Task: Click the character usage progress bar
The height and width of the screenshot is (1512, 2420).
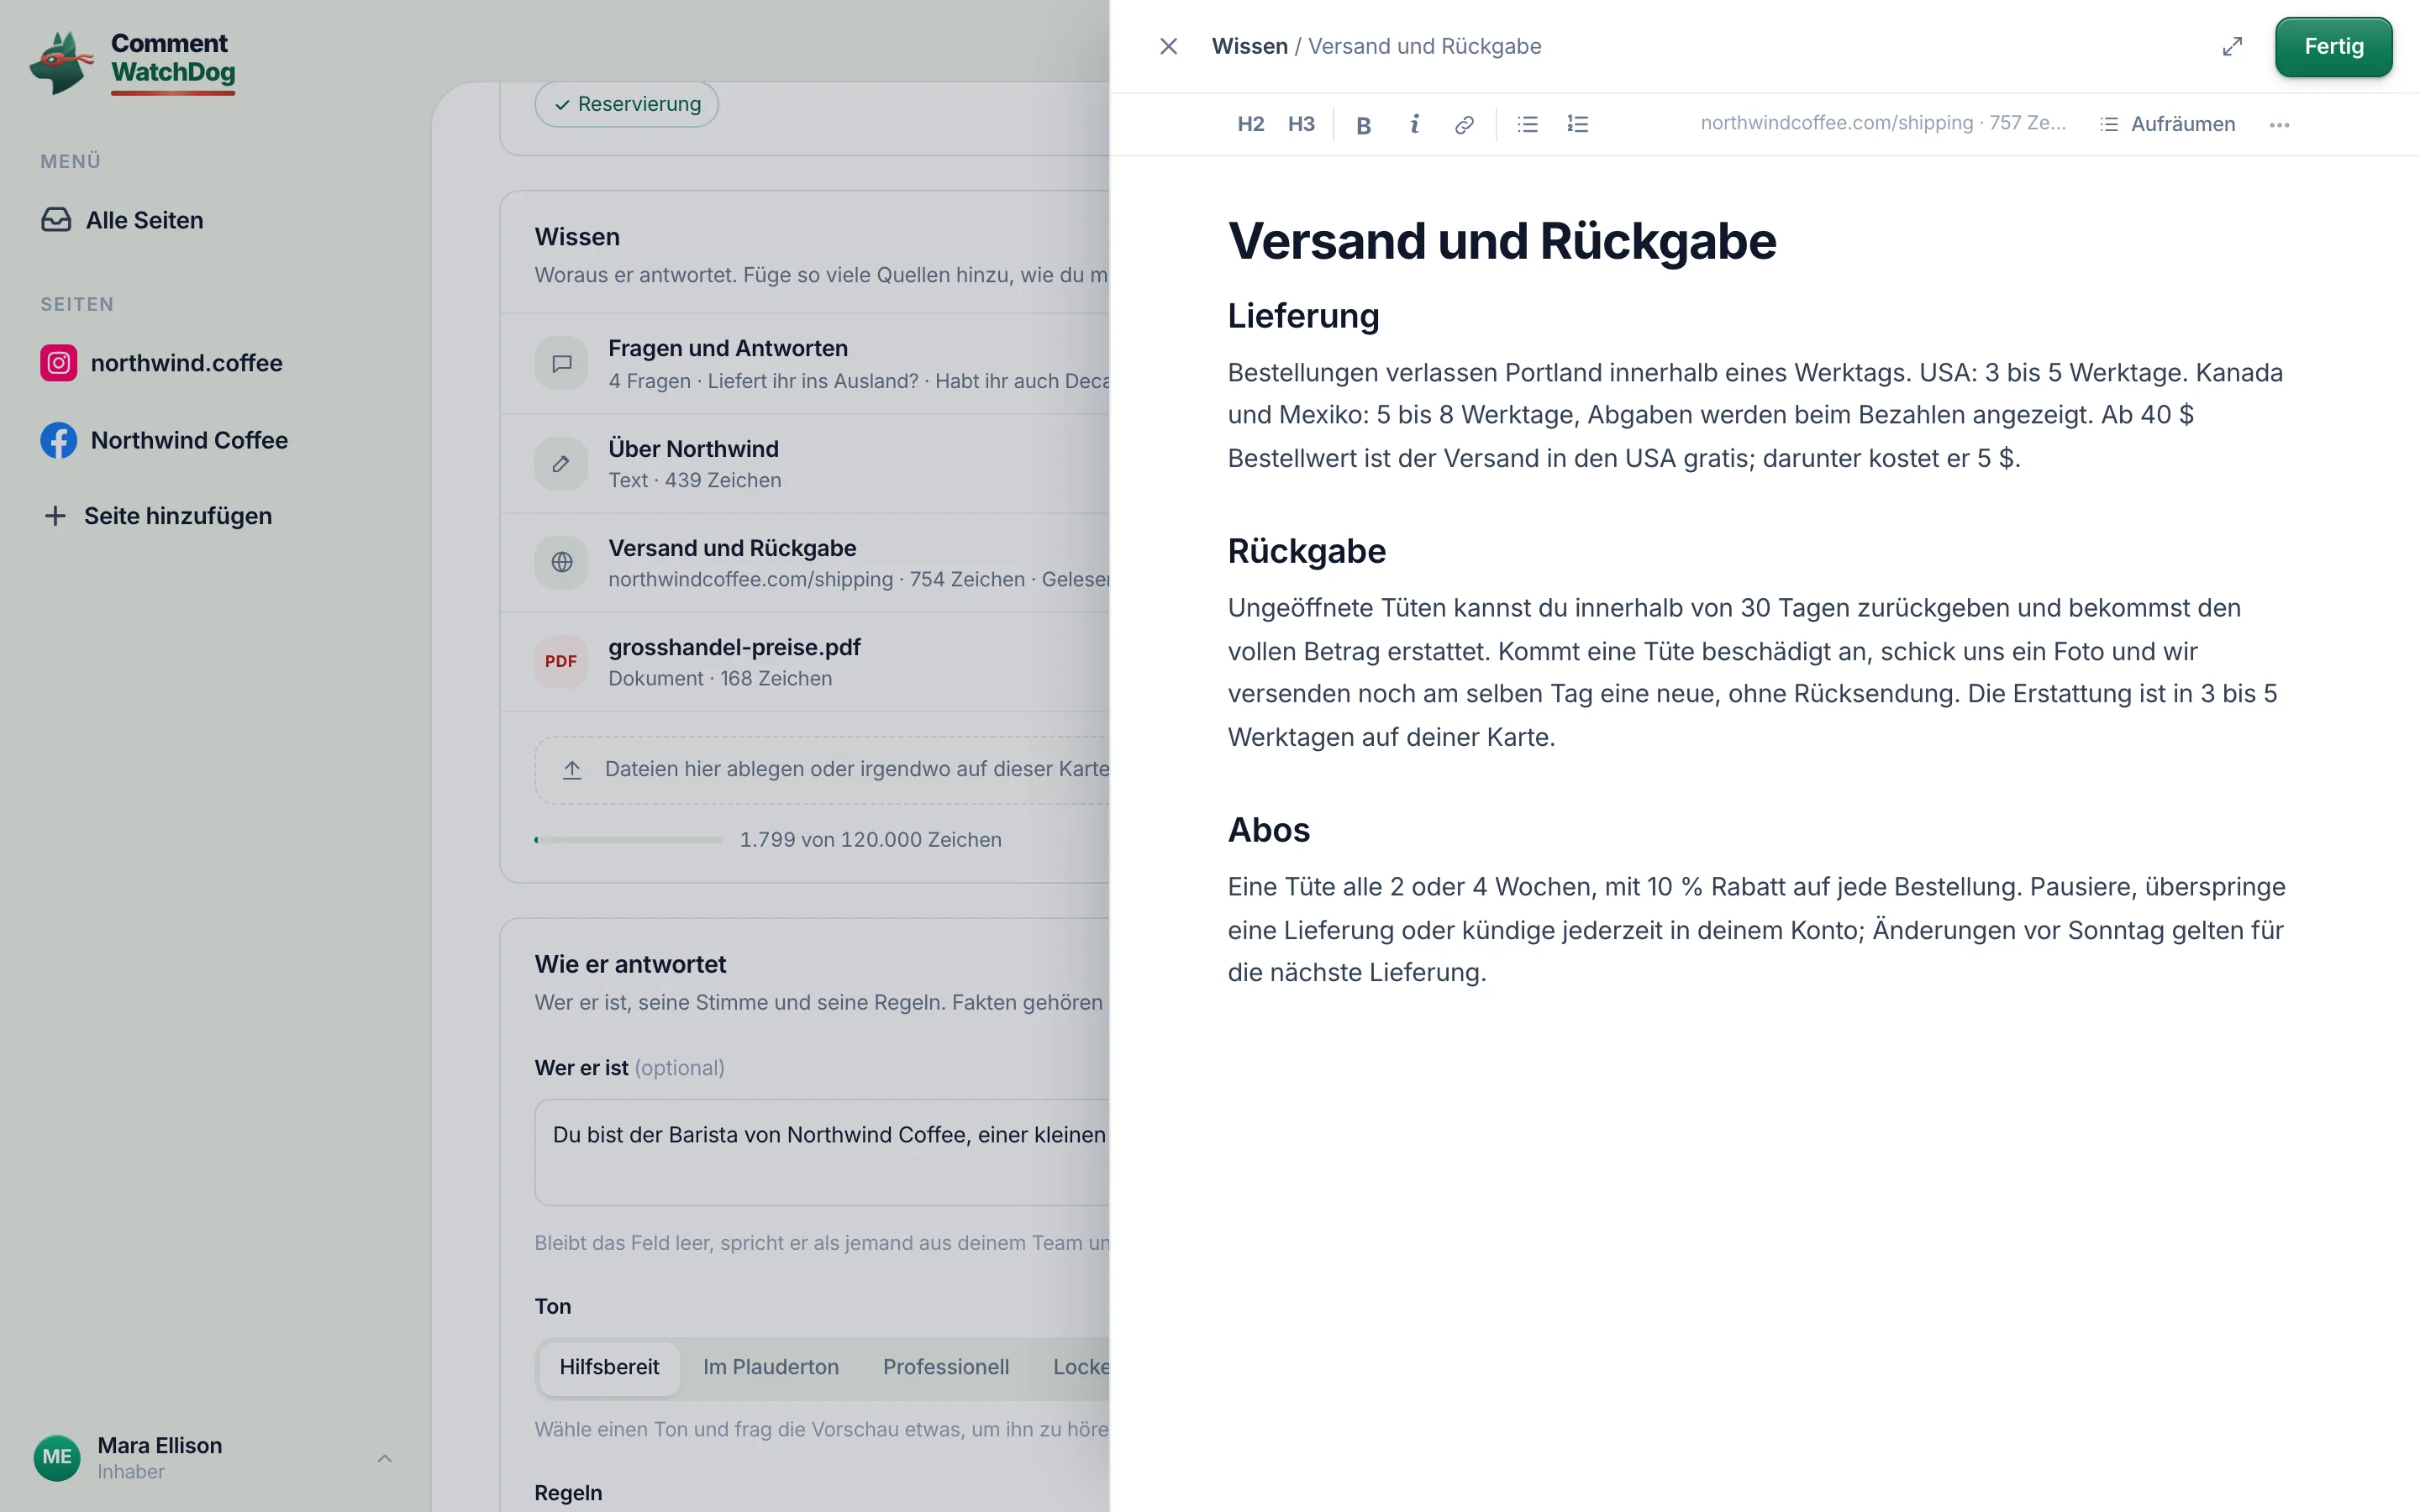Action: (628, 840)
